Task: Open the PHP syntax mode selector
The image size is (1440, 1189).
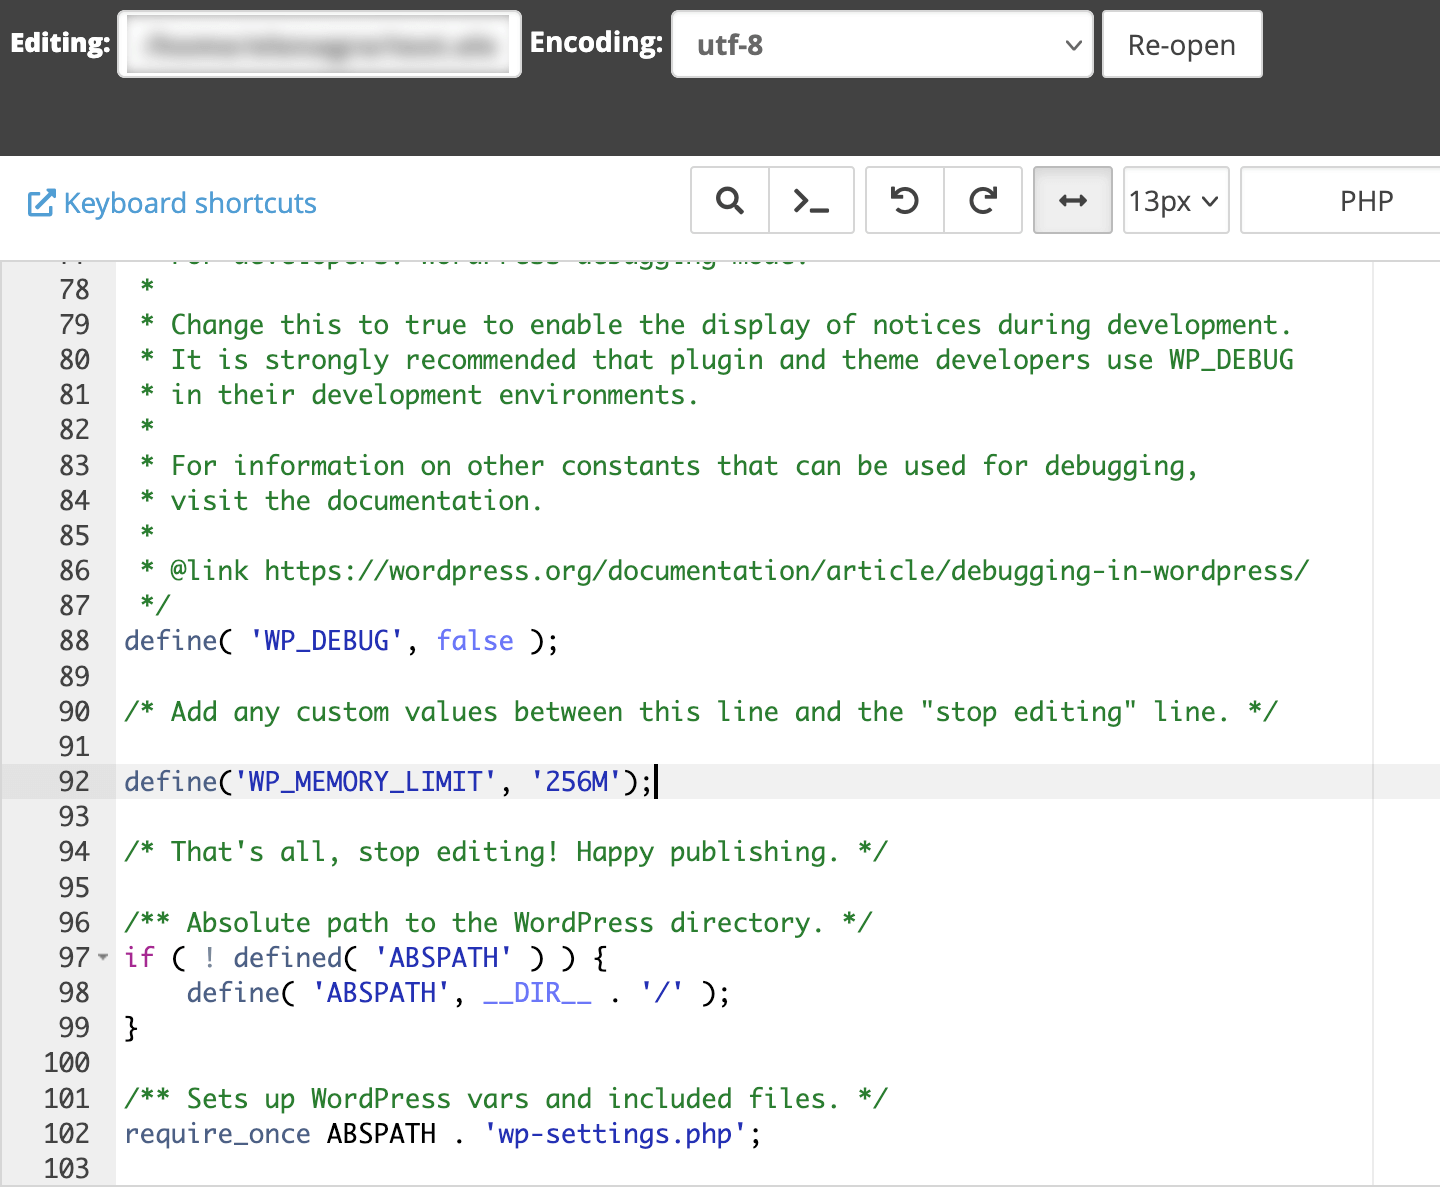Action: click(x=1360, y=200)
